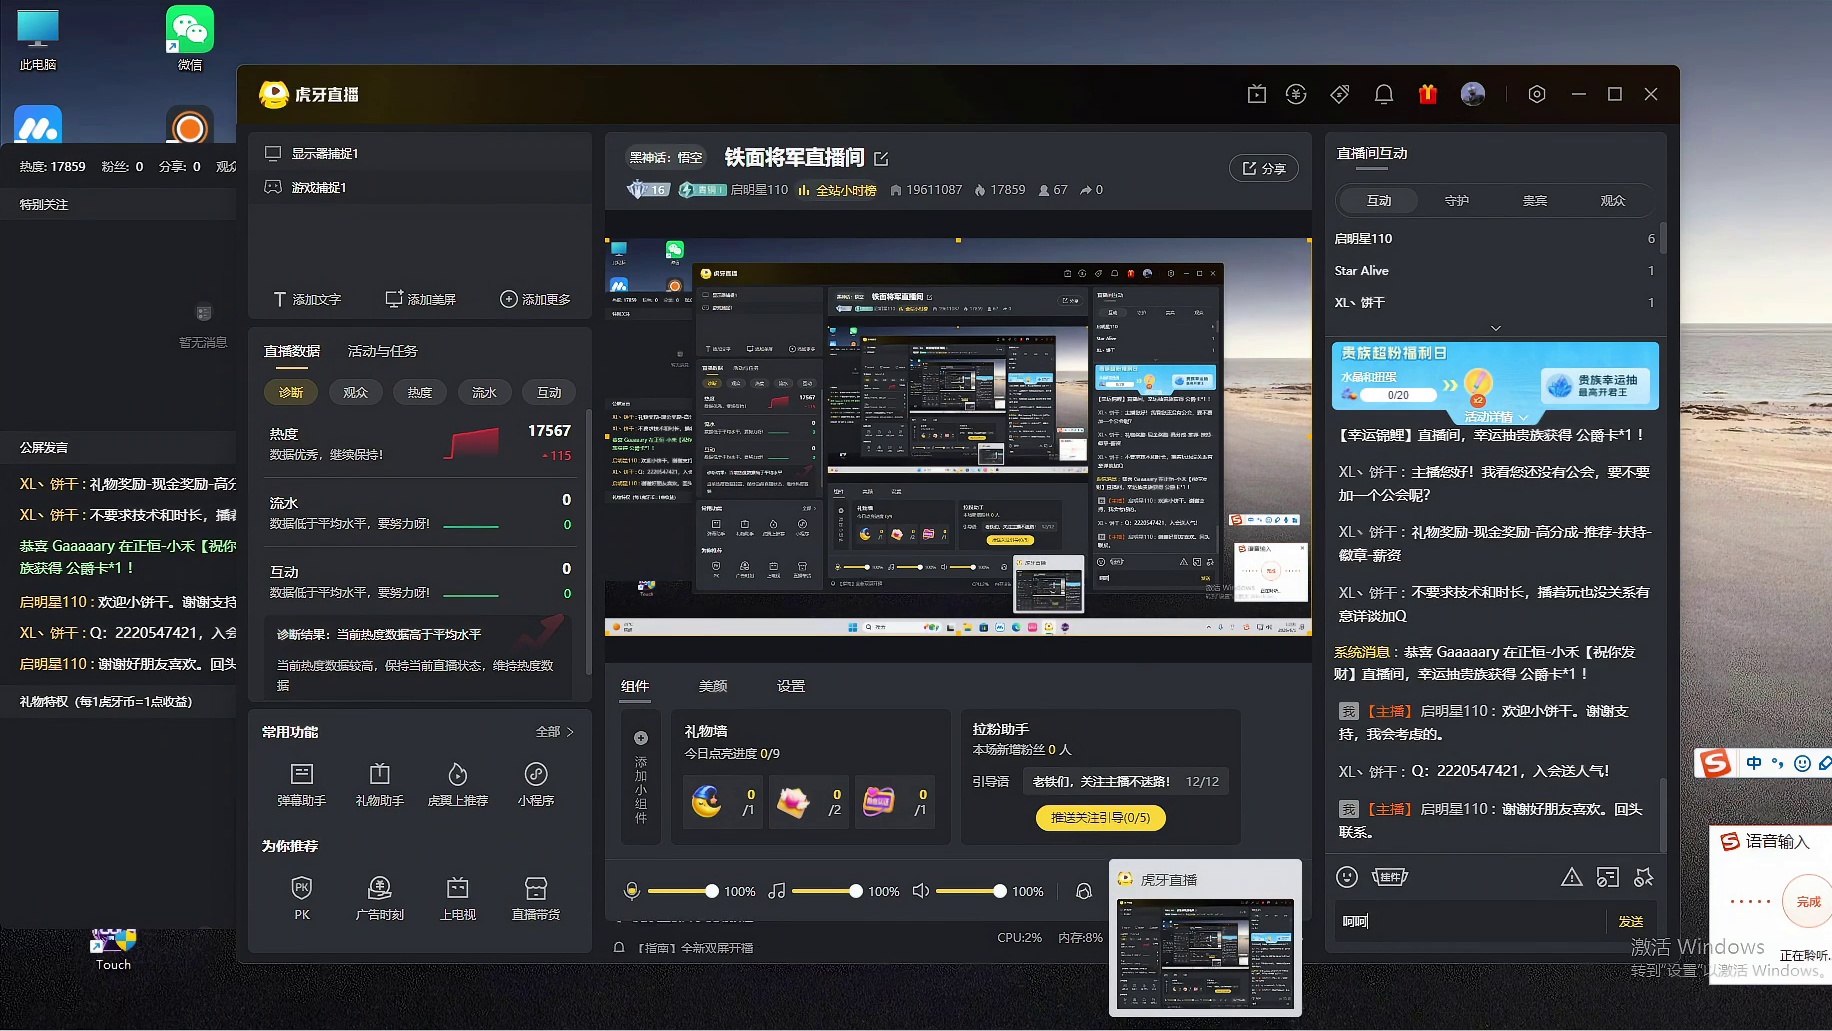The width and height of the screenshot is (1832, 1031).
Task: Switch to 直播数据 tab
Action: click(292, 351)
